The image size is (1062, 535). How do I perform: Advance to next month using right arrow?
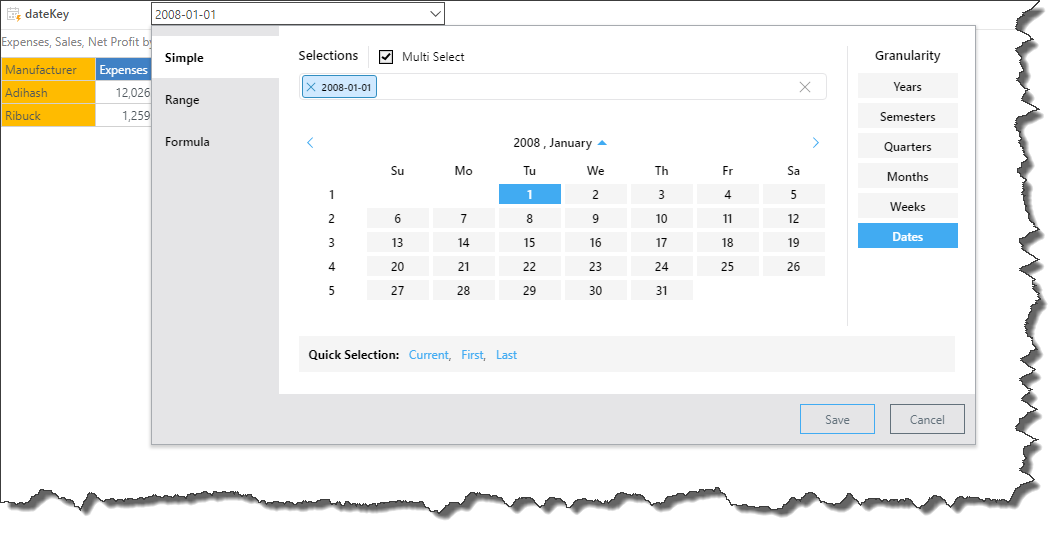click(816, 143)
